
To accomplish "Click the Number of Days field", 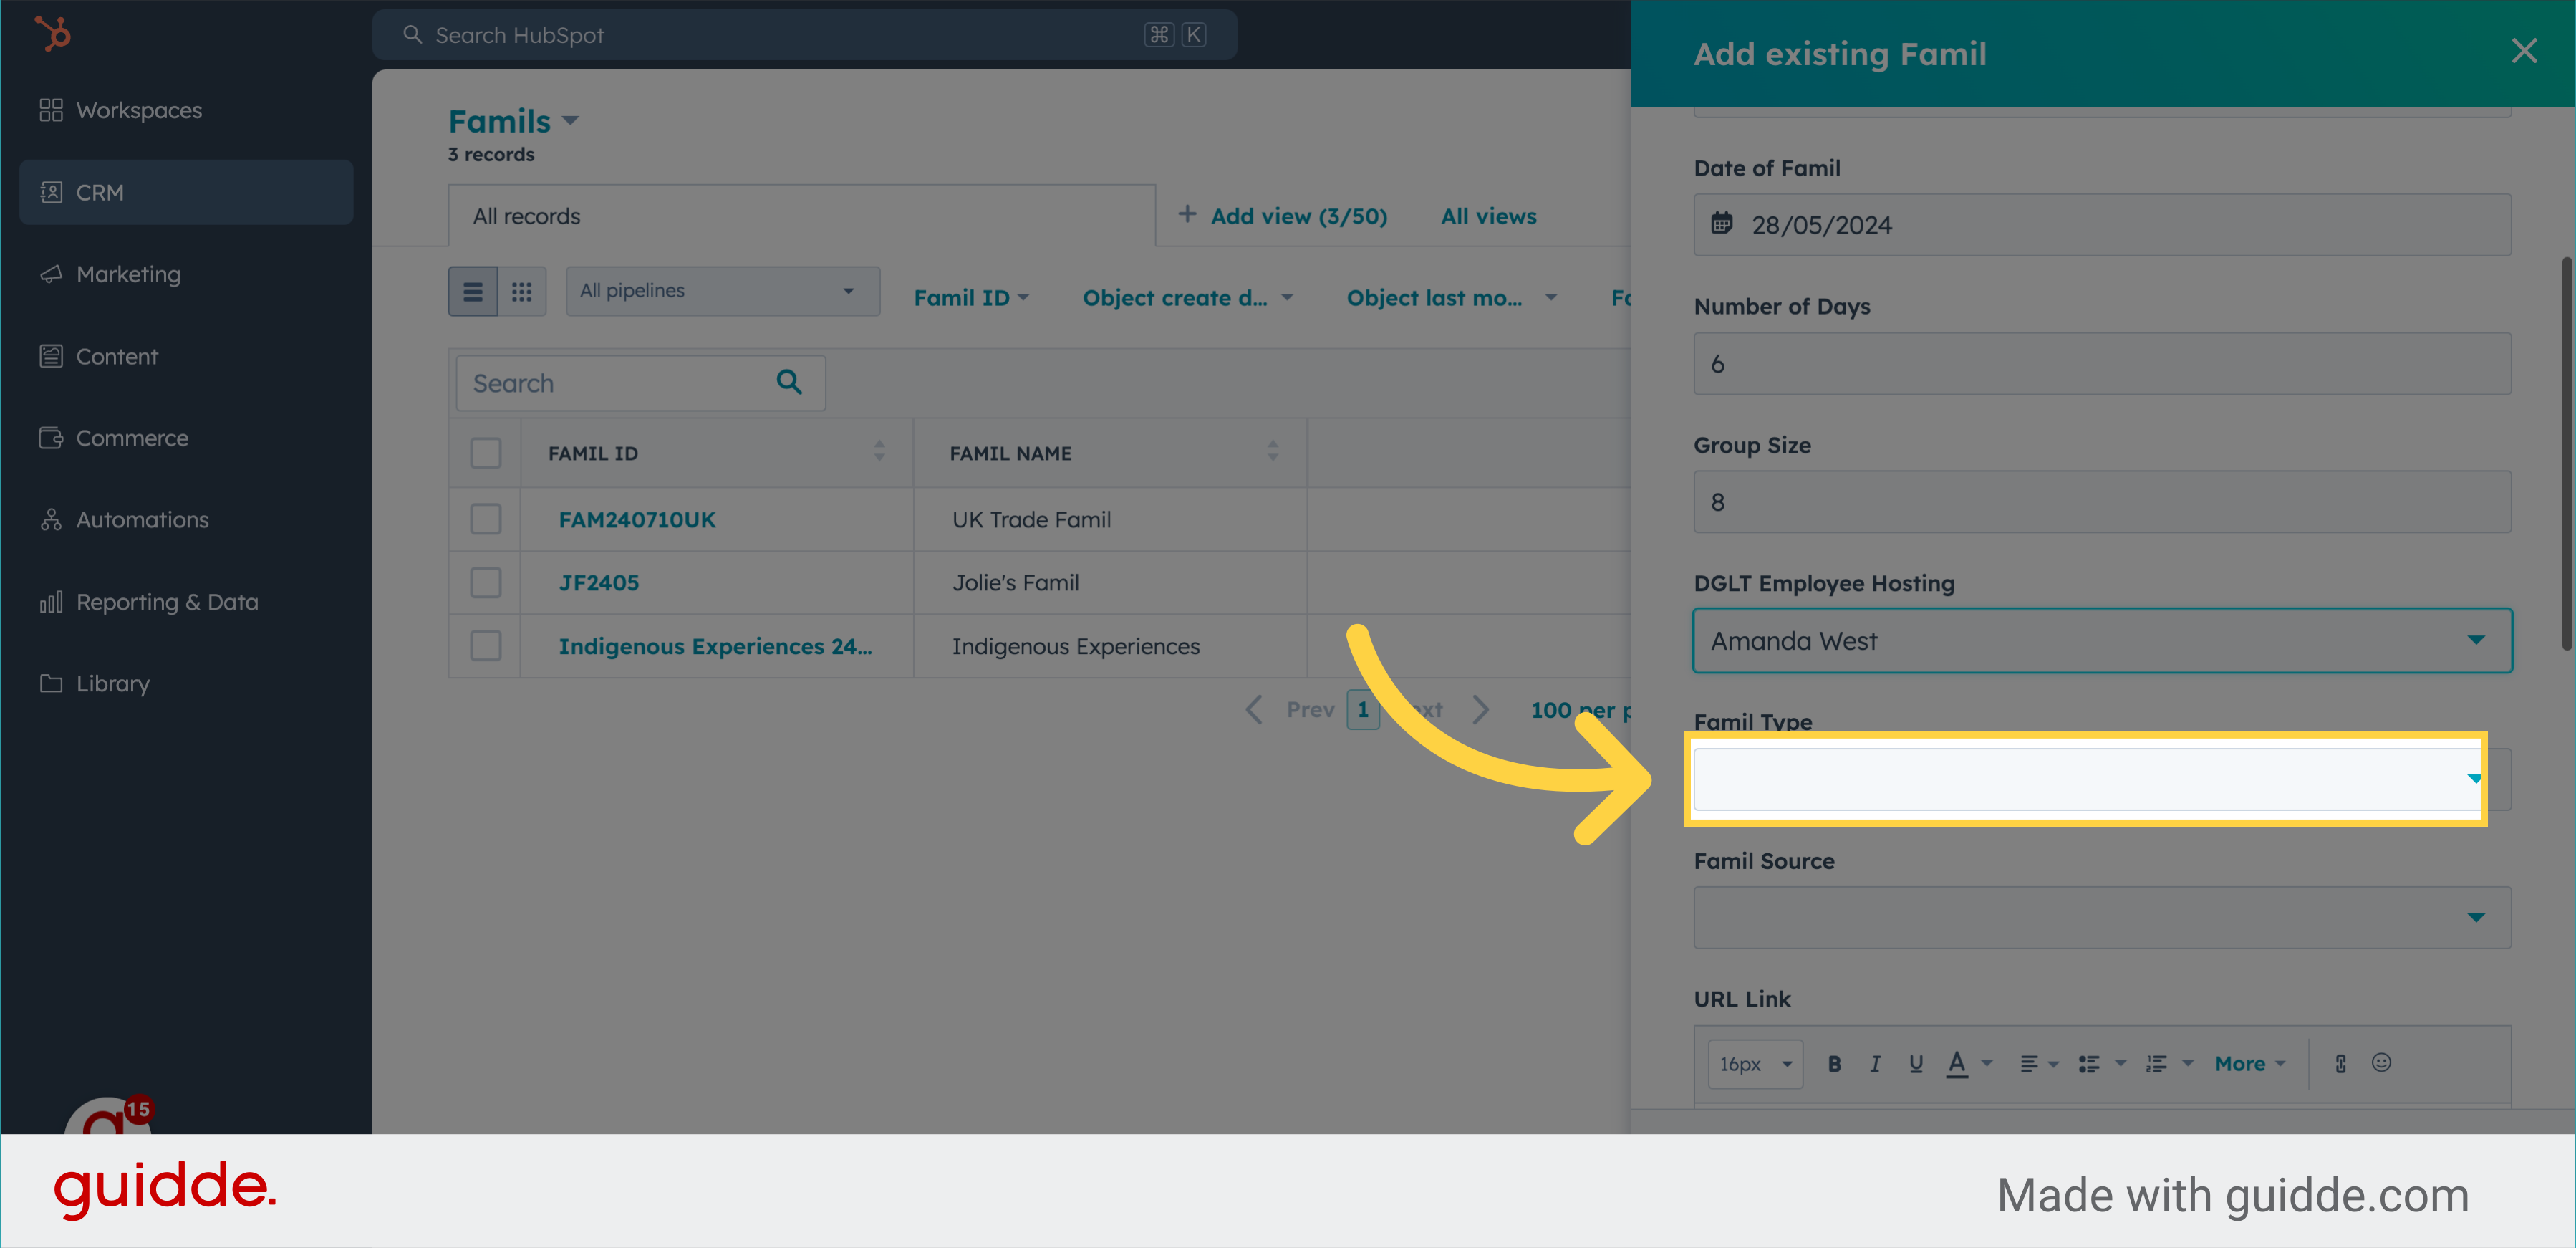I will pos(2101,364).
